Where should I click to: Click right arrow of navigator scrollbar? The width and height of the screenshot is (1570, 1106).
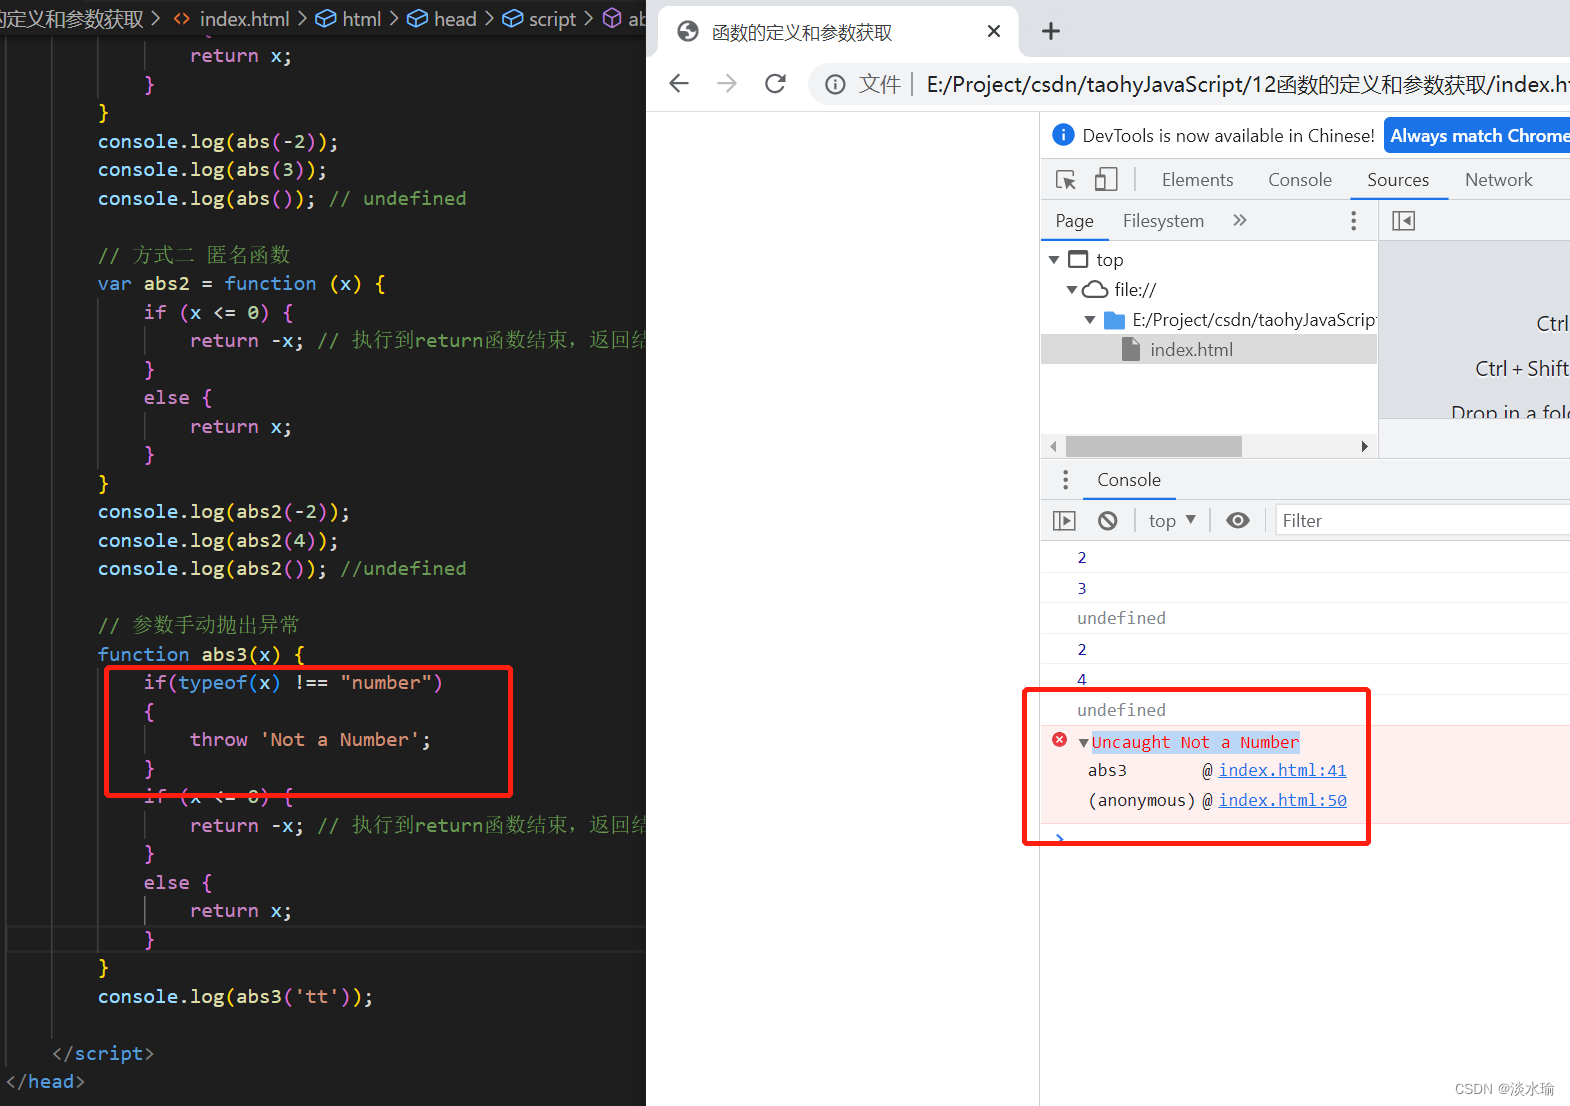click(1365, 446)
